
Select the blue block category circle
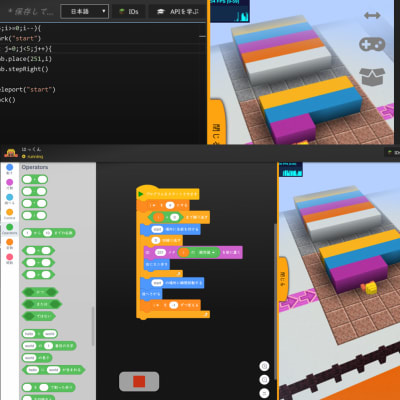click(10, 167)
